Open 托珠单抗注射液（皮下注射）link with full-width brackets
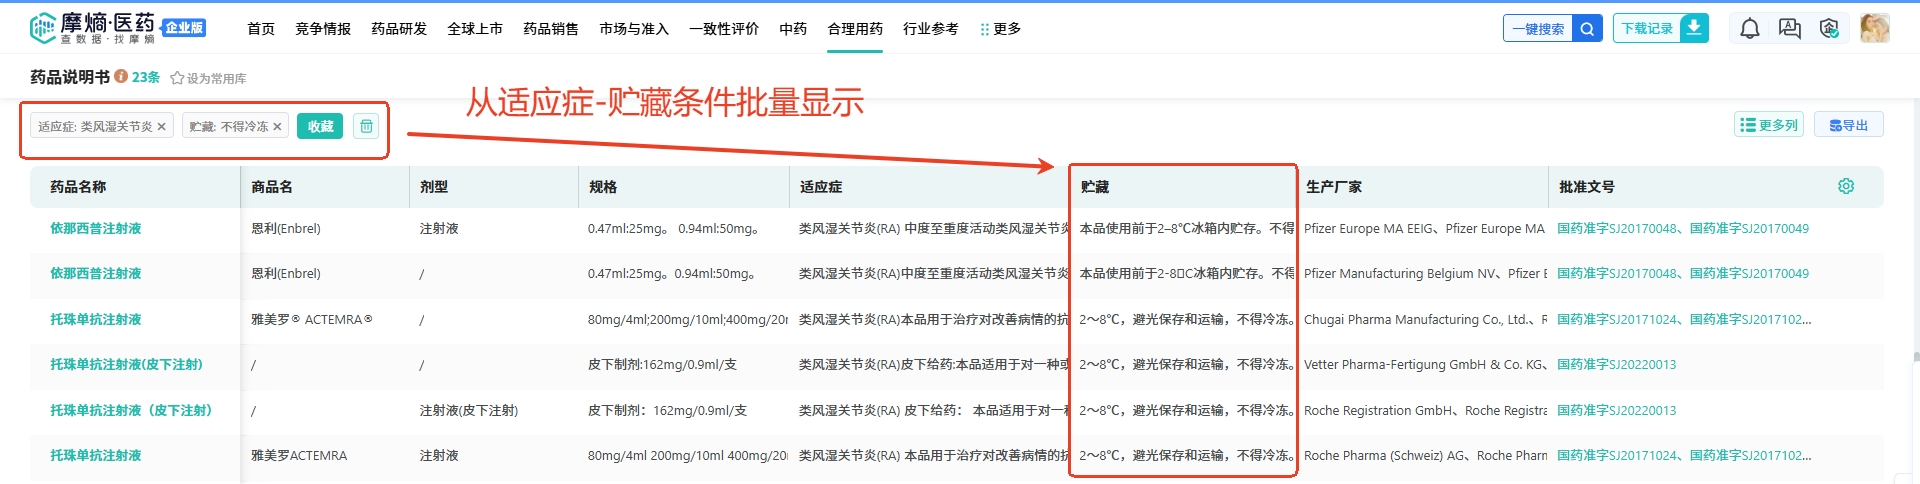 131,410
